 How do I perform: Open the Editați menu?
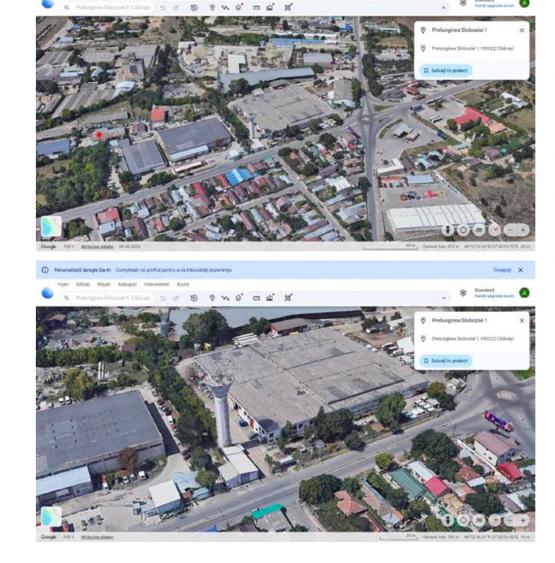tap(83, 284)
